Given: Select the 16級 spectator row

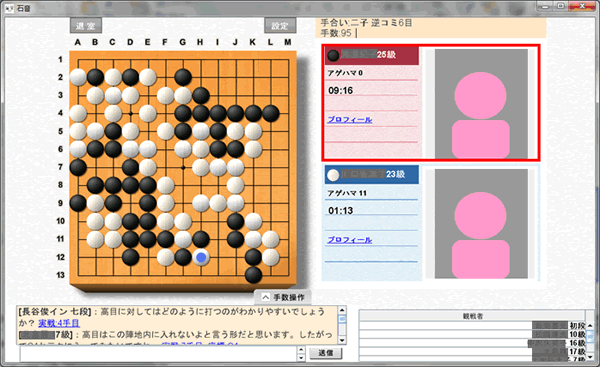Looking at the screenshot, I should point(473,343).
